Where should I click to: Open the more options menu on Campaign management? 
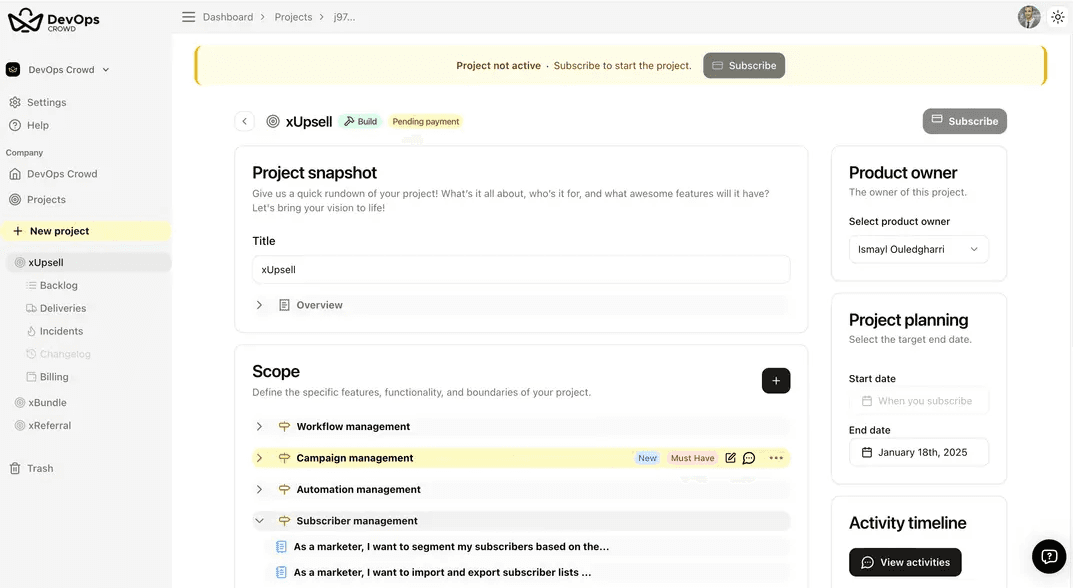click(776, 457)
